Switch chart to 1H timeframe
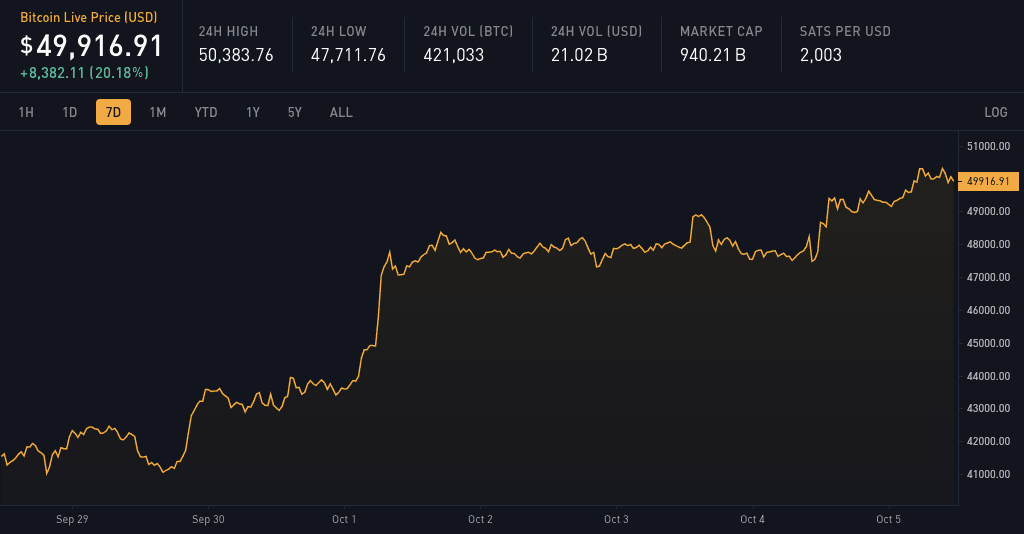This screenshot has width=1024, height=534. click(26, 112)
